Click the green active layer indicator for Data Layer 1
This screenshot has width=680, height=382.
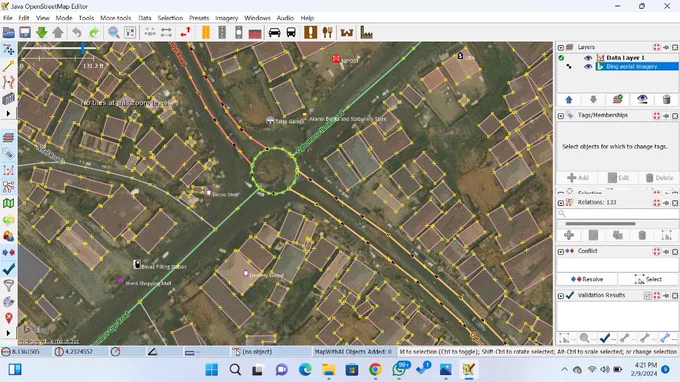561,58
